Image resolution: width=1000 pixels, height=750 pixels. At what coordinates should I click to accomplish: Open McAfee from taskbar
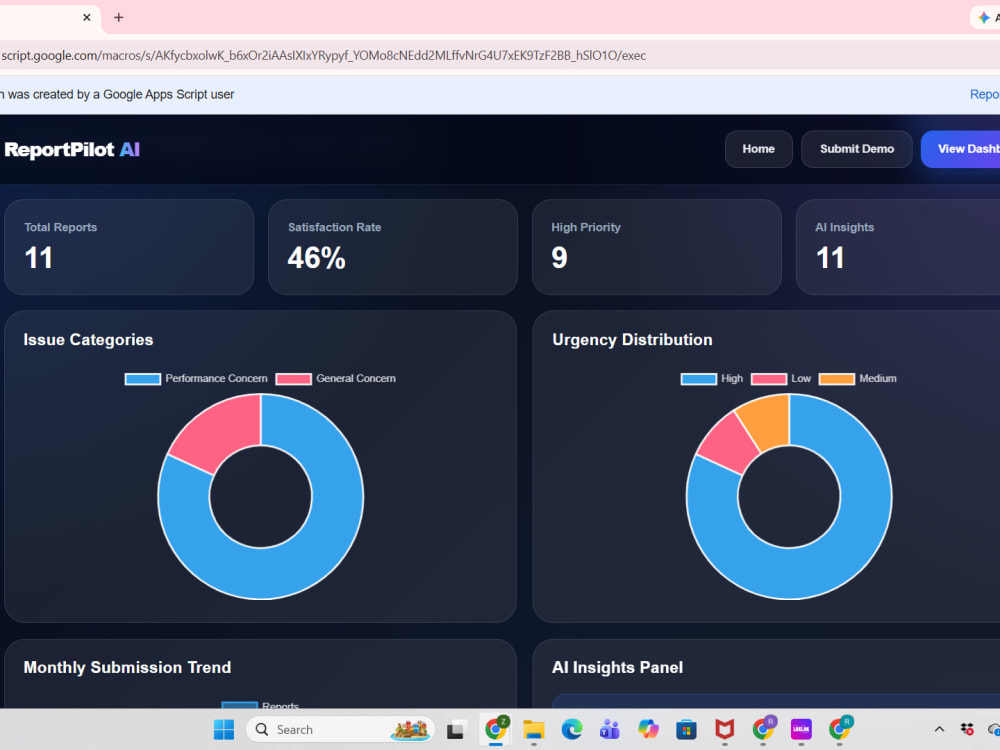point(724,729)
